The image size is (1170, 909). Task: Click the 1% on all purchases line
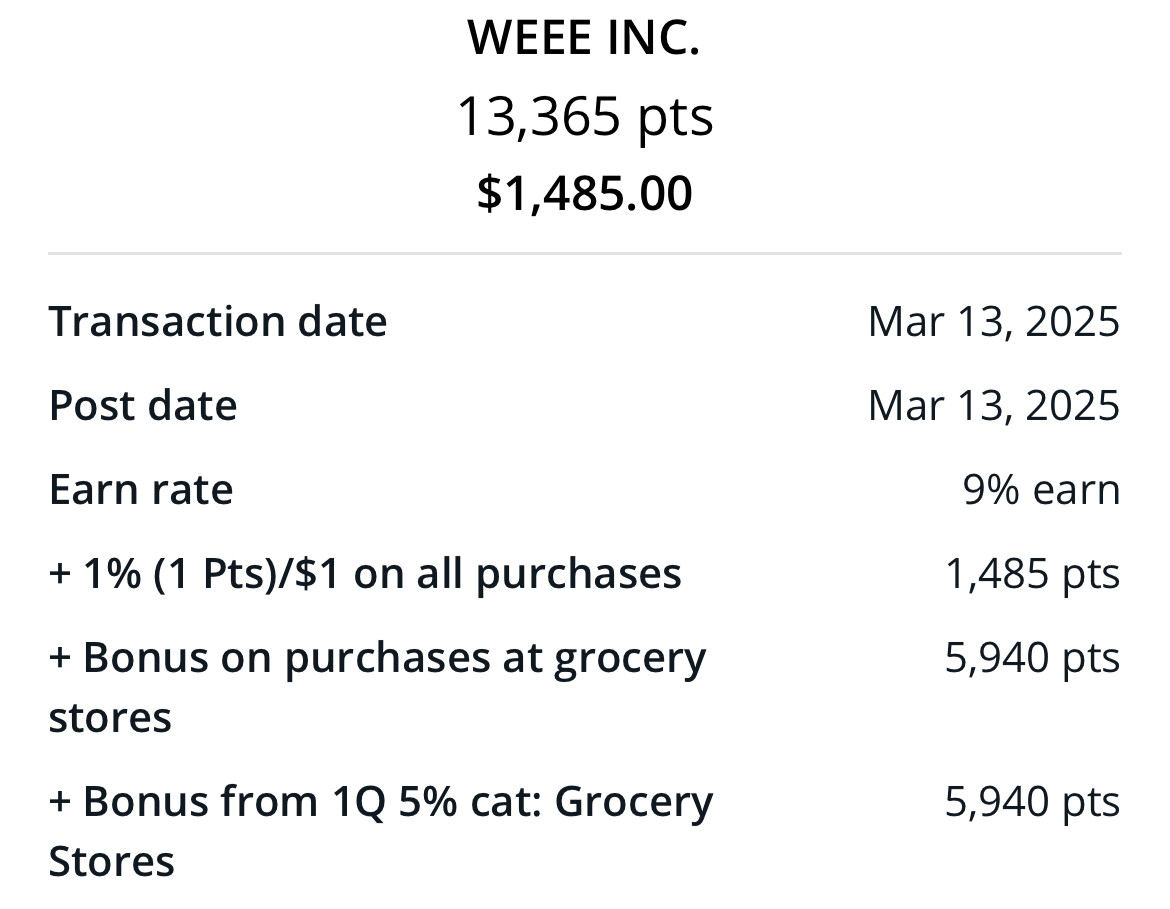365,574
